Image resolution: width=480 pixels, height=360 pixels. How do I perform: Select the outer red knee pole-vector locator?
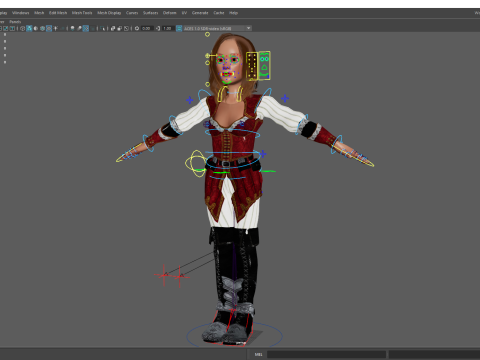164,275
